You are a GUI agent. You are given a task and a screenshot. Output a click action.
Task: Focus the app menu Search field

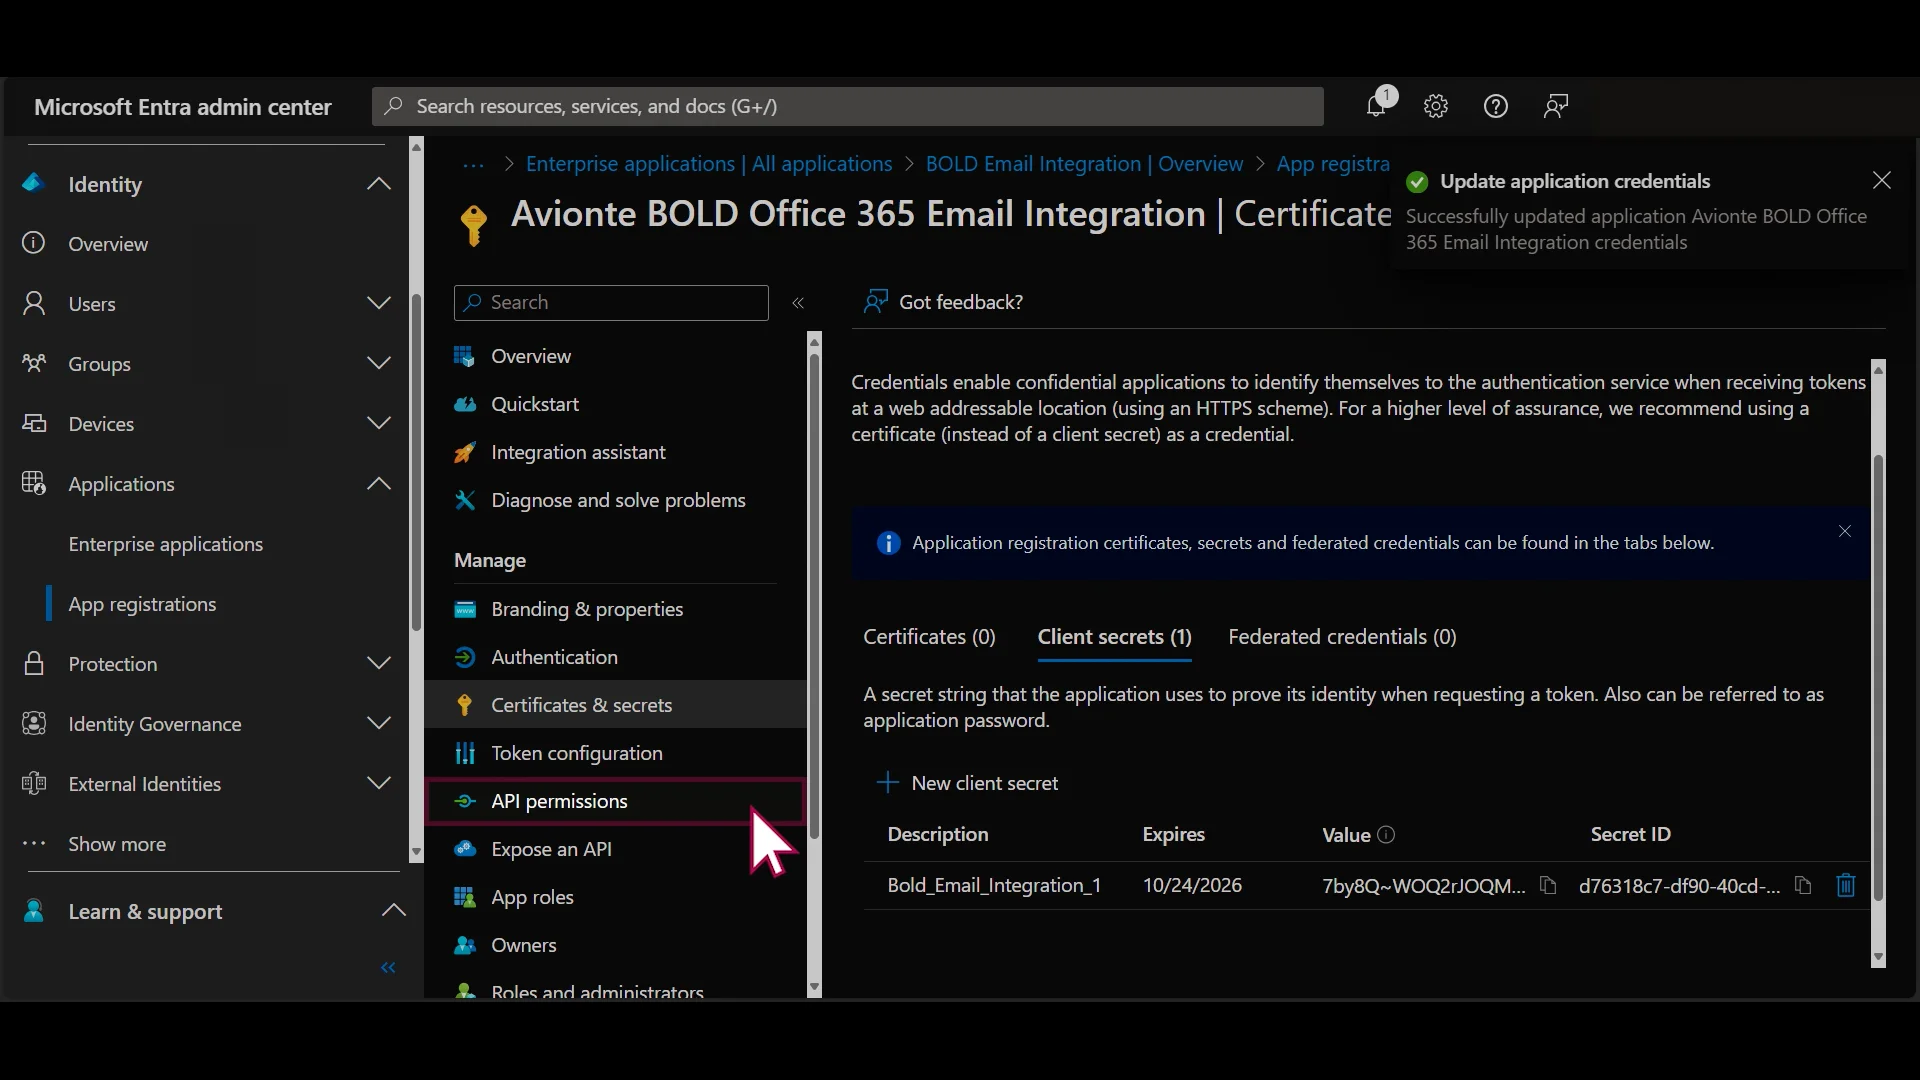611,303
